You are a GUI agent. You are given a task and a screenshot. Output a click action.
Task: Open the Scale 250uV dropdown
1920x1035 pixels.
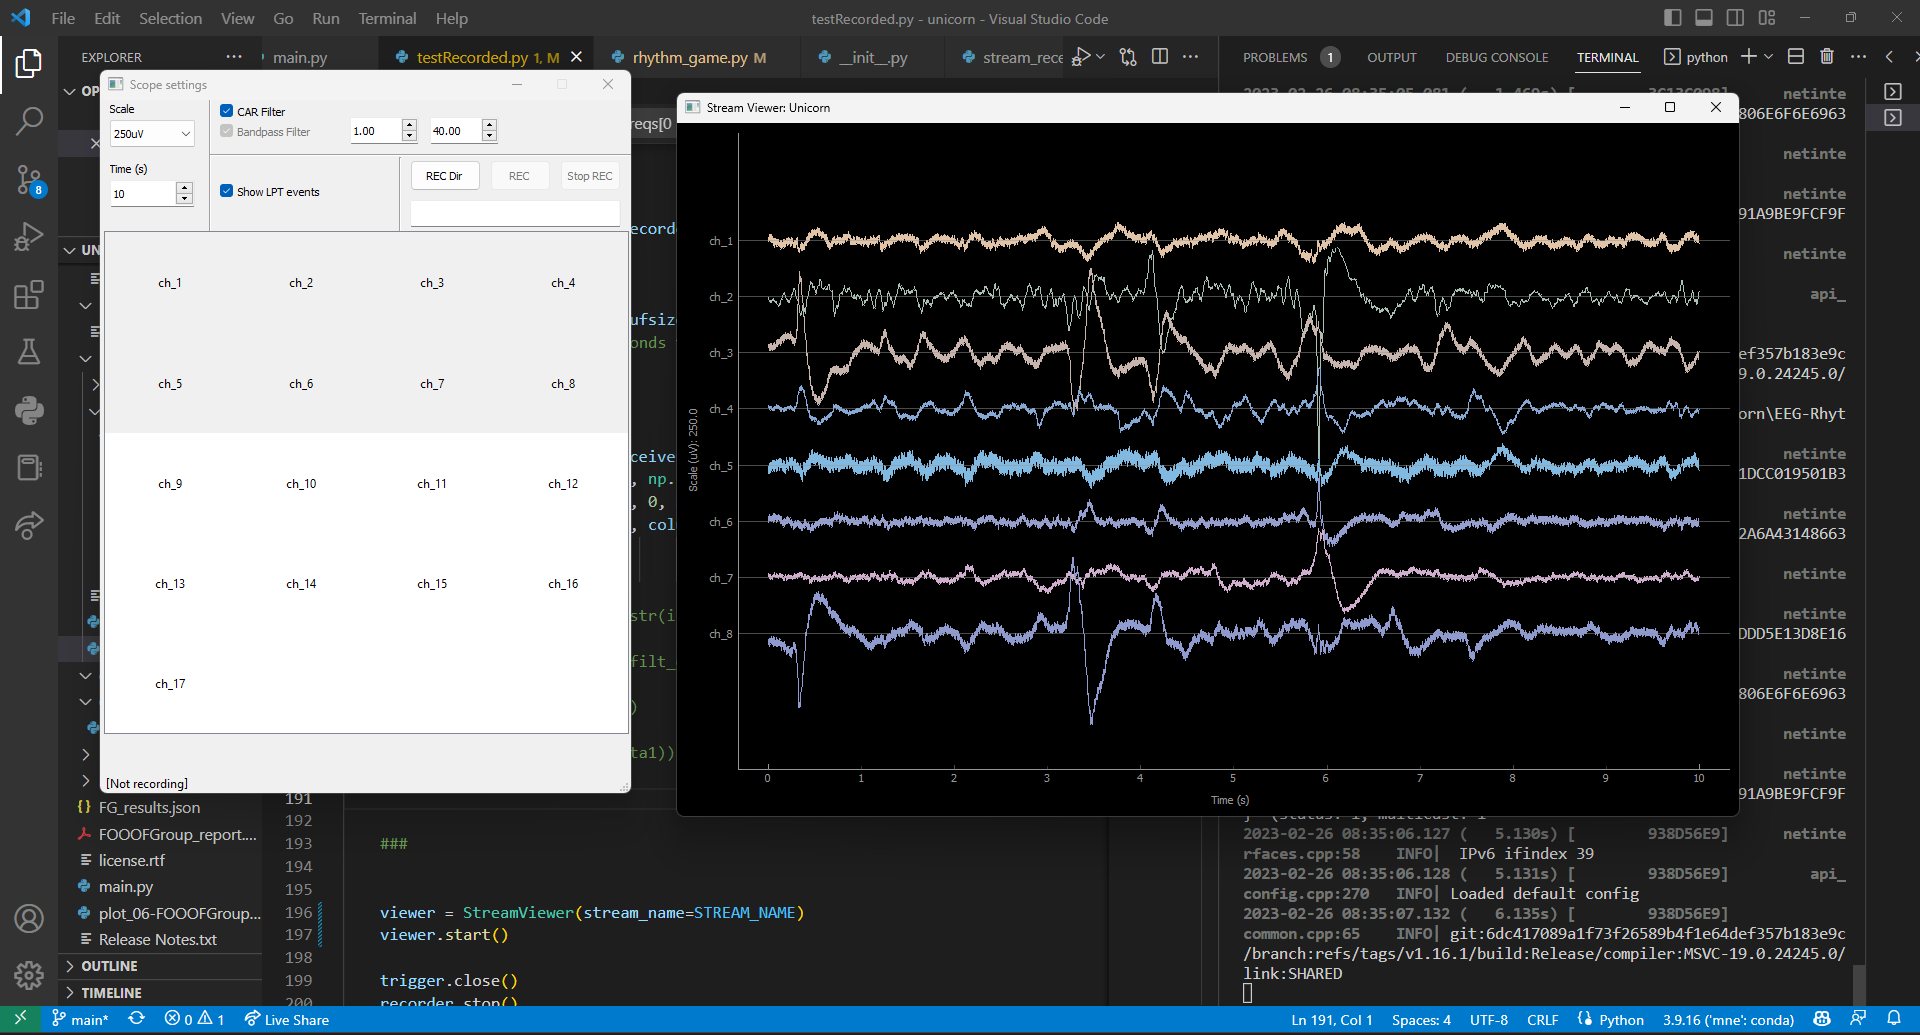(152, 134)
